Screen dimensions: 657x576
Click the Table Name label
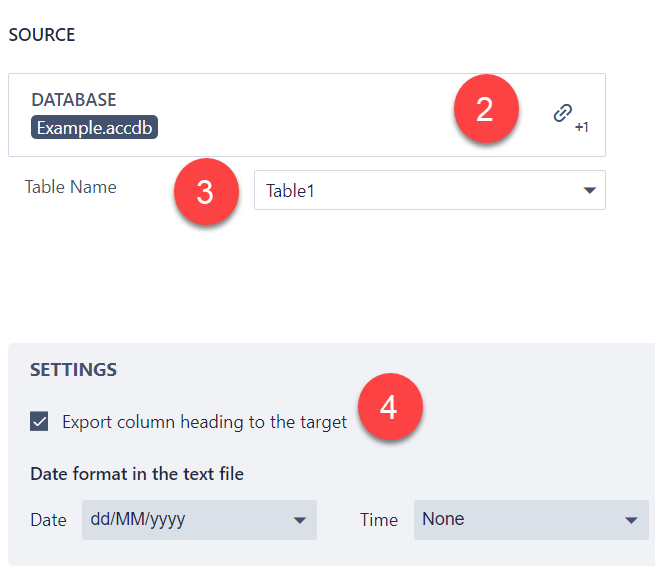[70, 187]
